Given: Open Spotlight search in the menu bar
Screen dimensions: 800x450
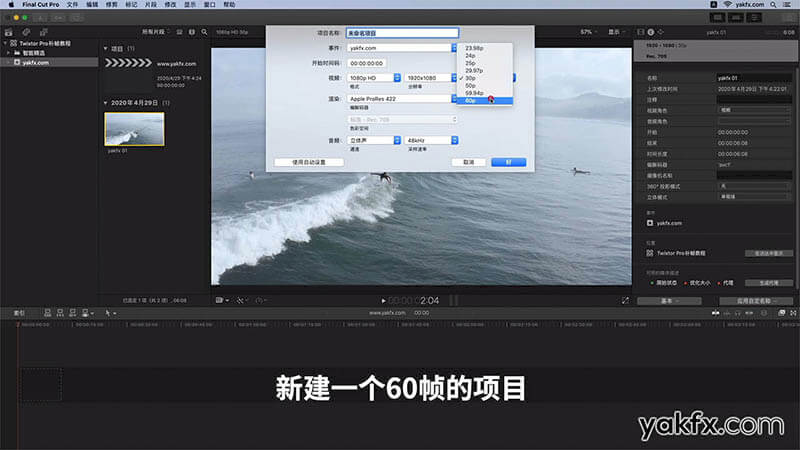Looking at the screenshot, I should coord(773,4).
